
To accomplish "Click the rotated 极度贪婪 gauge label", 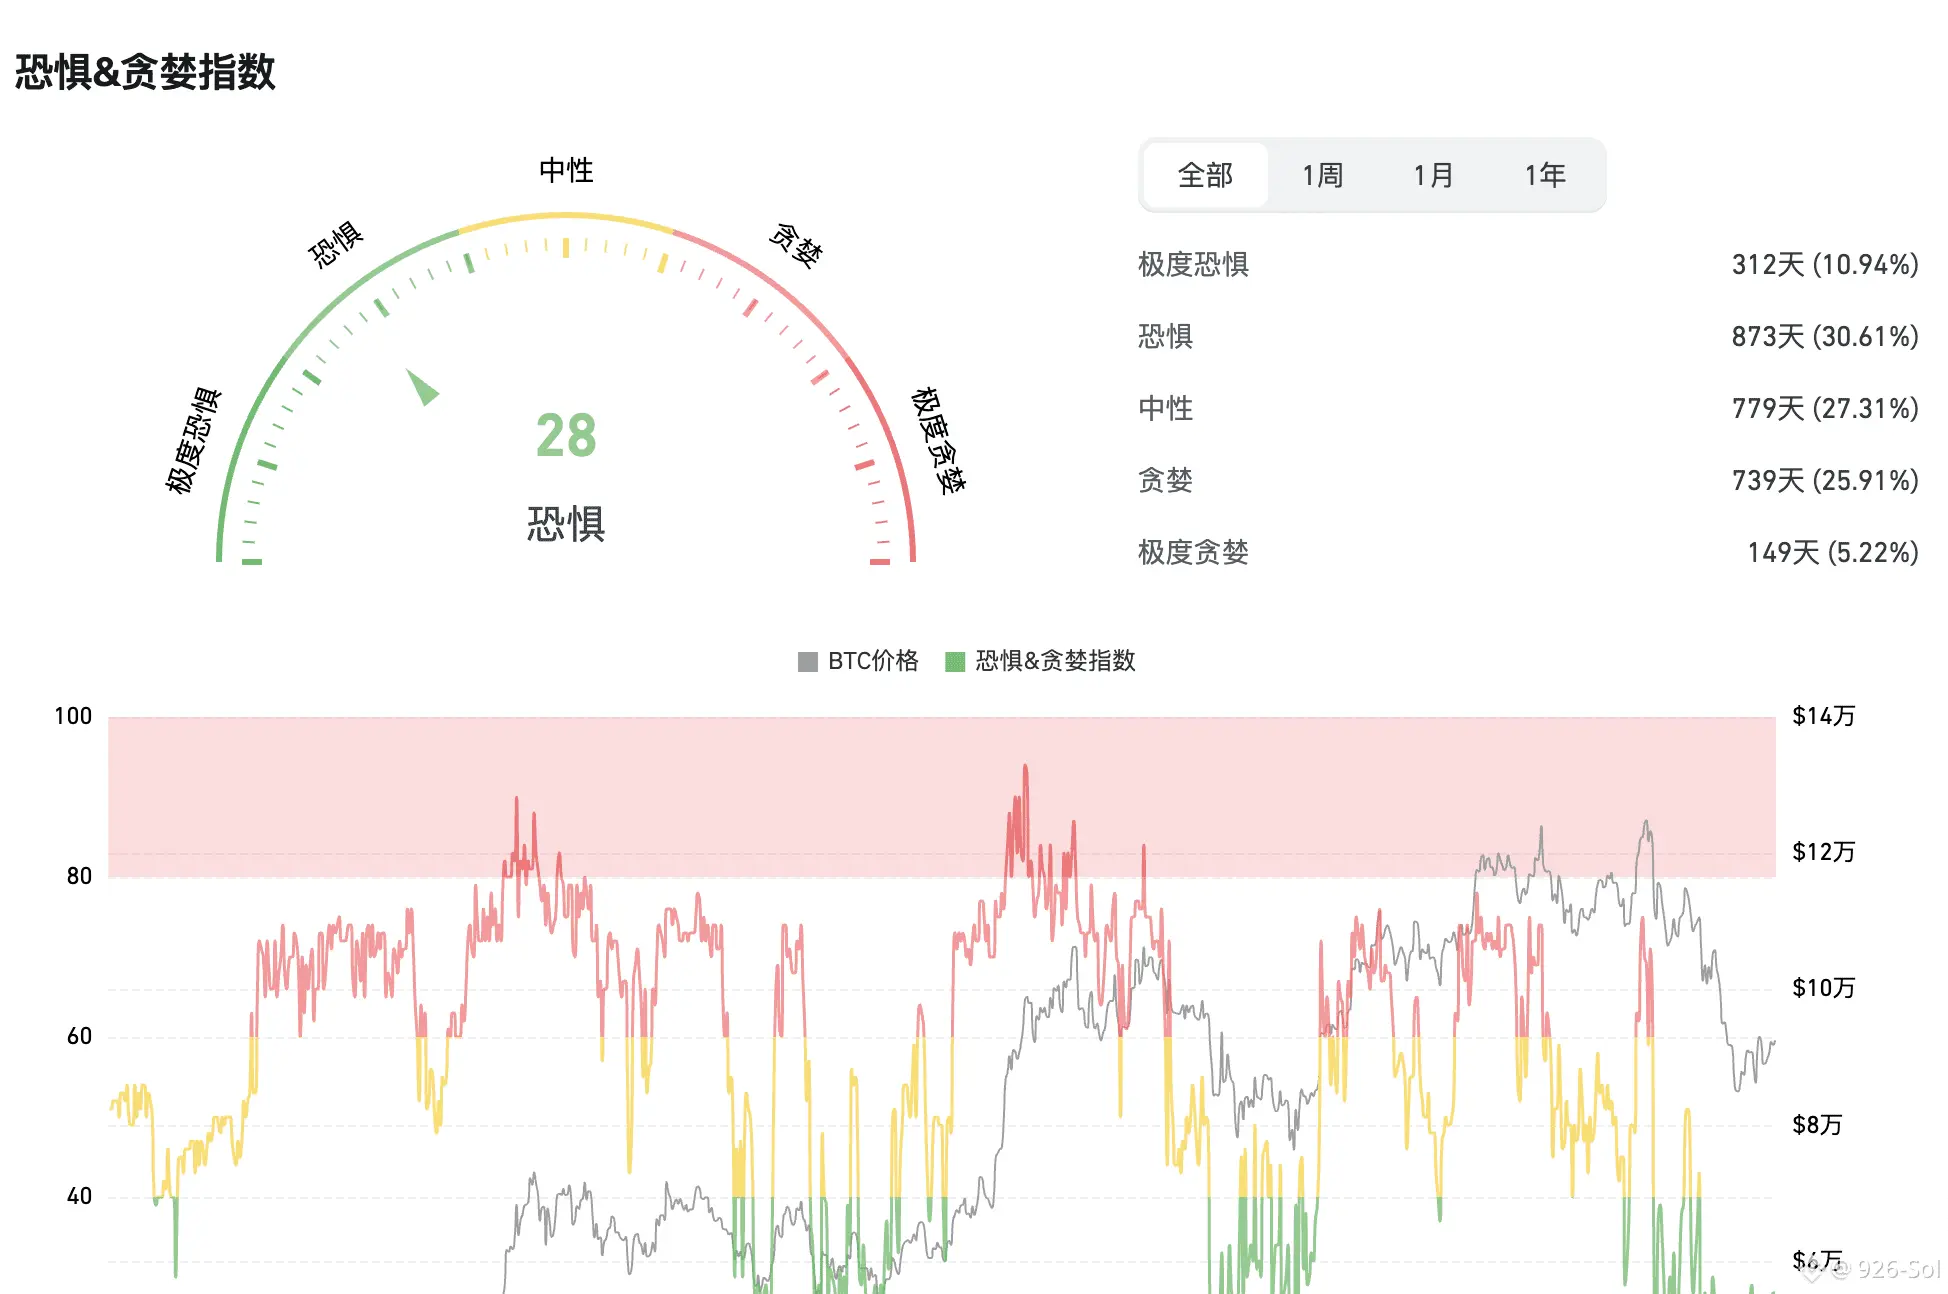I will pos(938,441).
